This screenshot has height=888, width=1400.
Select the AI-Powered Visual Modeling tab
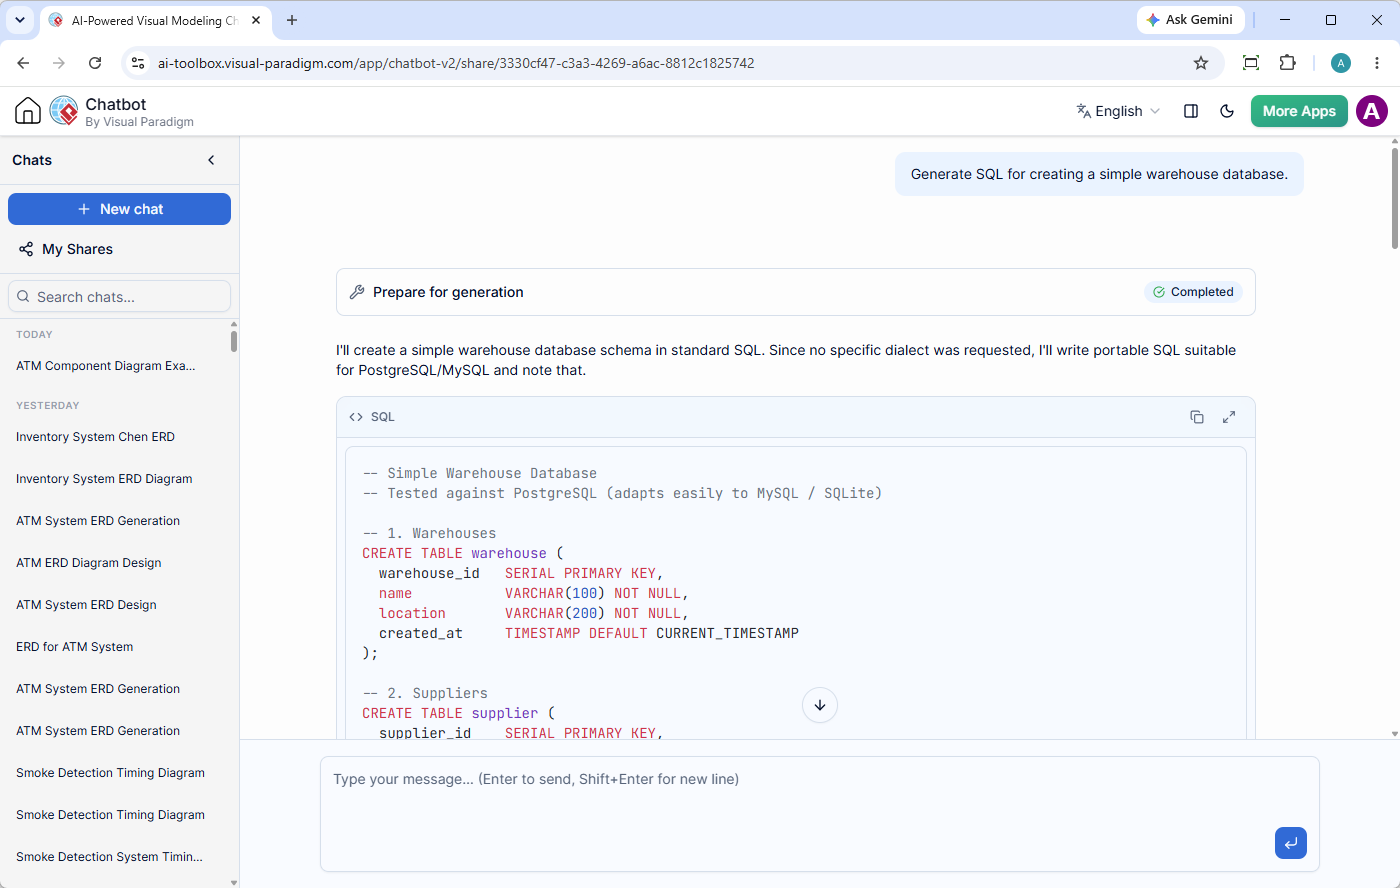pos(156,20)
